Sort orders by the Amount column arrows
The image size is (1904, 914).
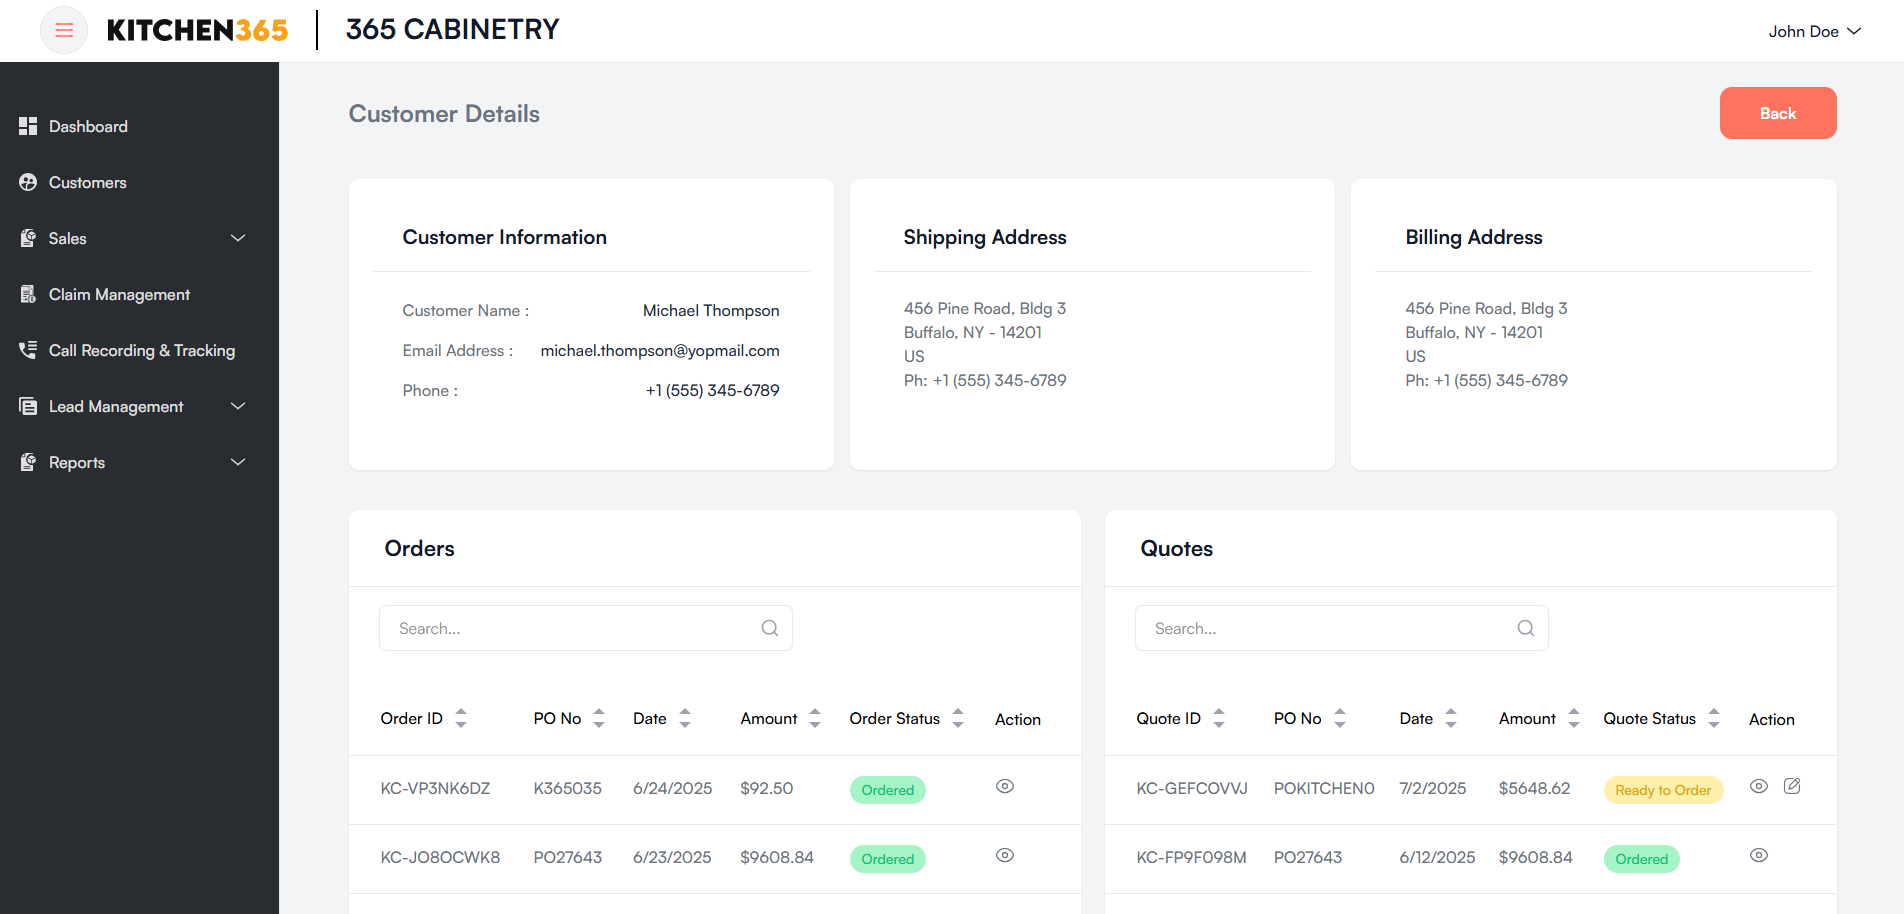[x=815, y=718]
